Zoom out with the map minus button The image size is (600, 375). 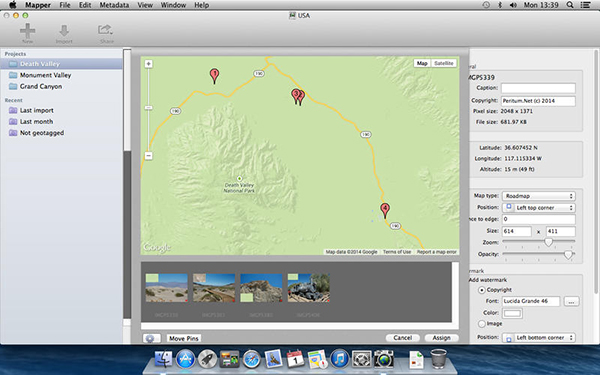148,156
